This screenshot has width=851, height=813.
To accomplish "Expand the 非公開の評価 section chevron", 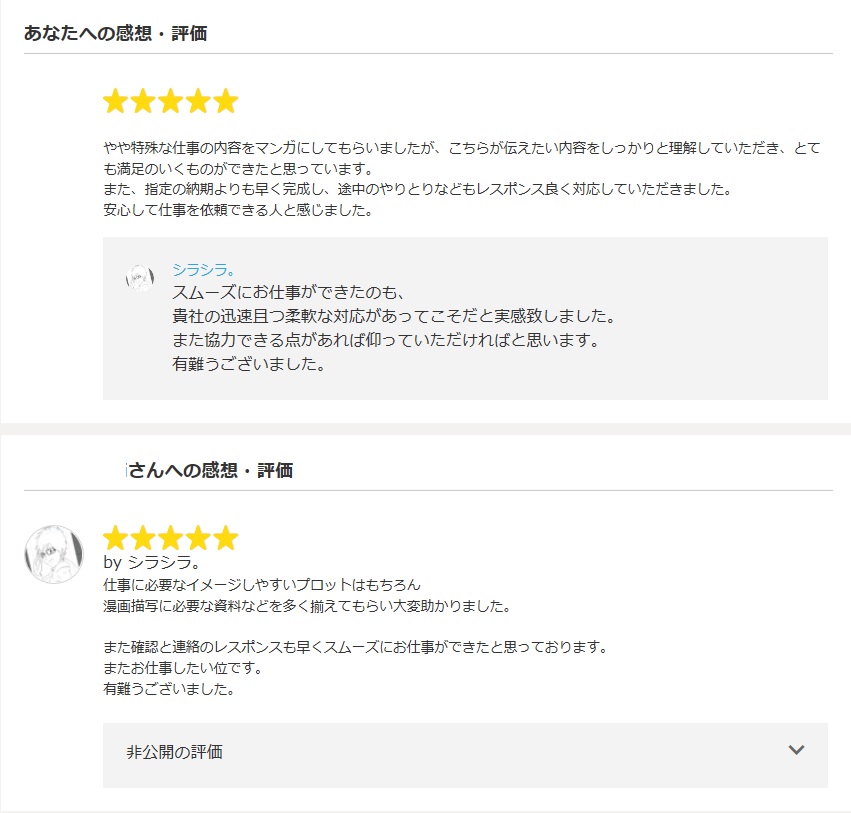I will tap(796, 750).
